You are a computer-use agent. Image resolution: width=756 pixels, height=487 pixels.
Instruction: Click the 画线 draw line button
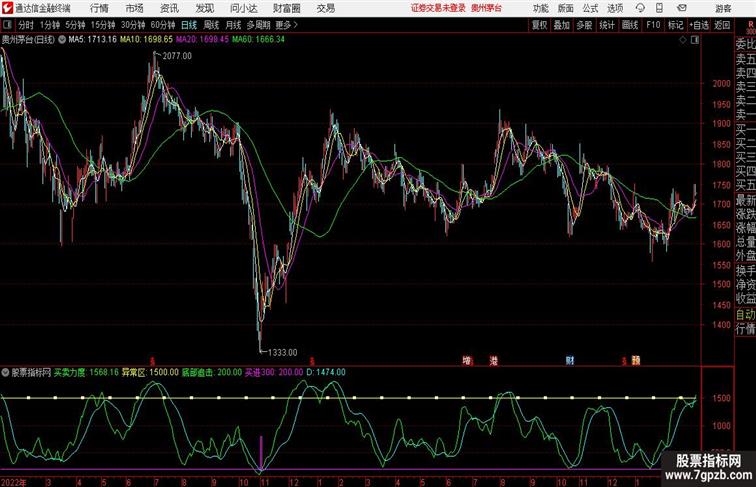pos(630,25)
